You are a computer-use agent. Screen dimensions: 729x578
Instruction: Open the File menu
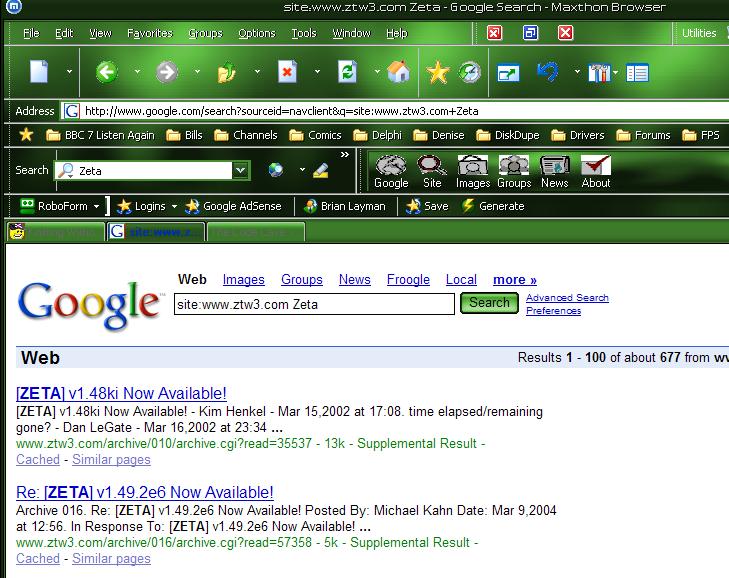[31, 33]
